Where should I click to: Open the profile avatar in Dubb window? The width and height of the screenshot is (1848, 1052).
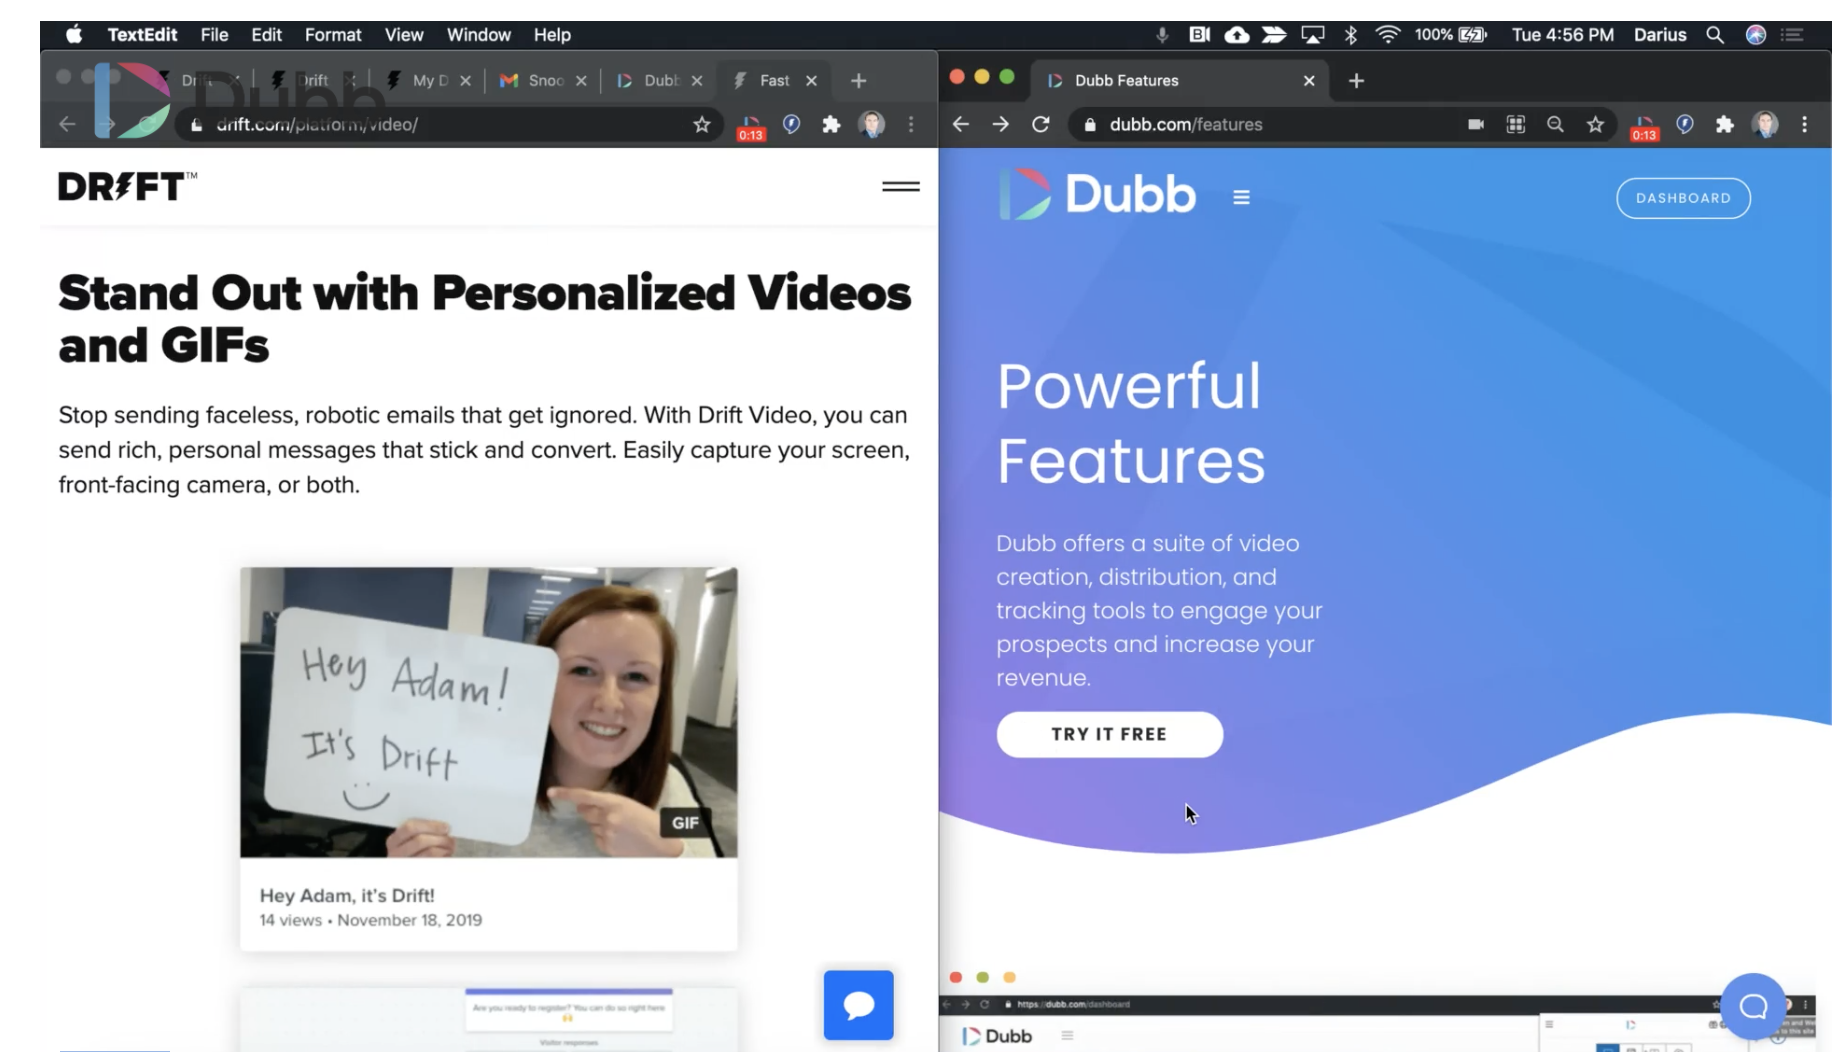[1765, 124]
